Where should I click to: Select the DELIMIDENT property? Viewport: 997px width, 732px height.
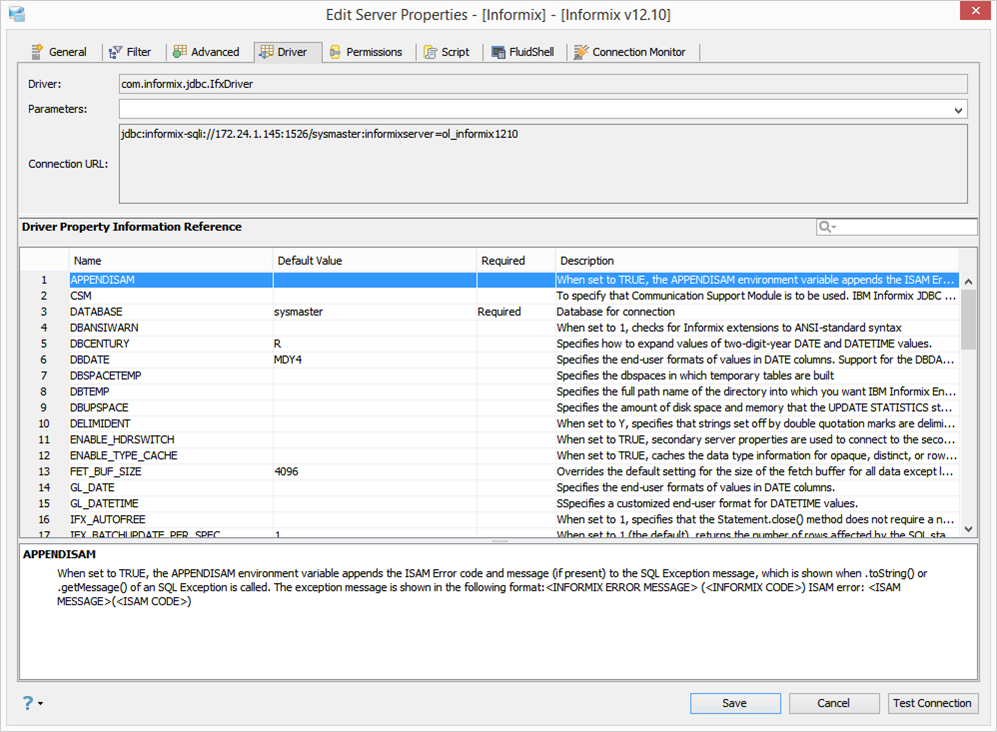coord(490,424)
